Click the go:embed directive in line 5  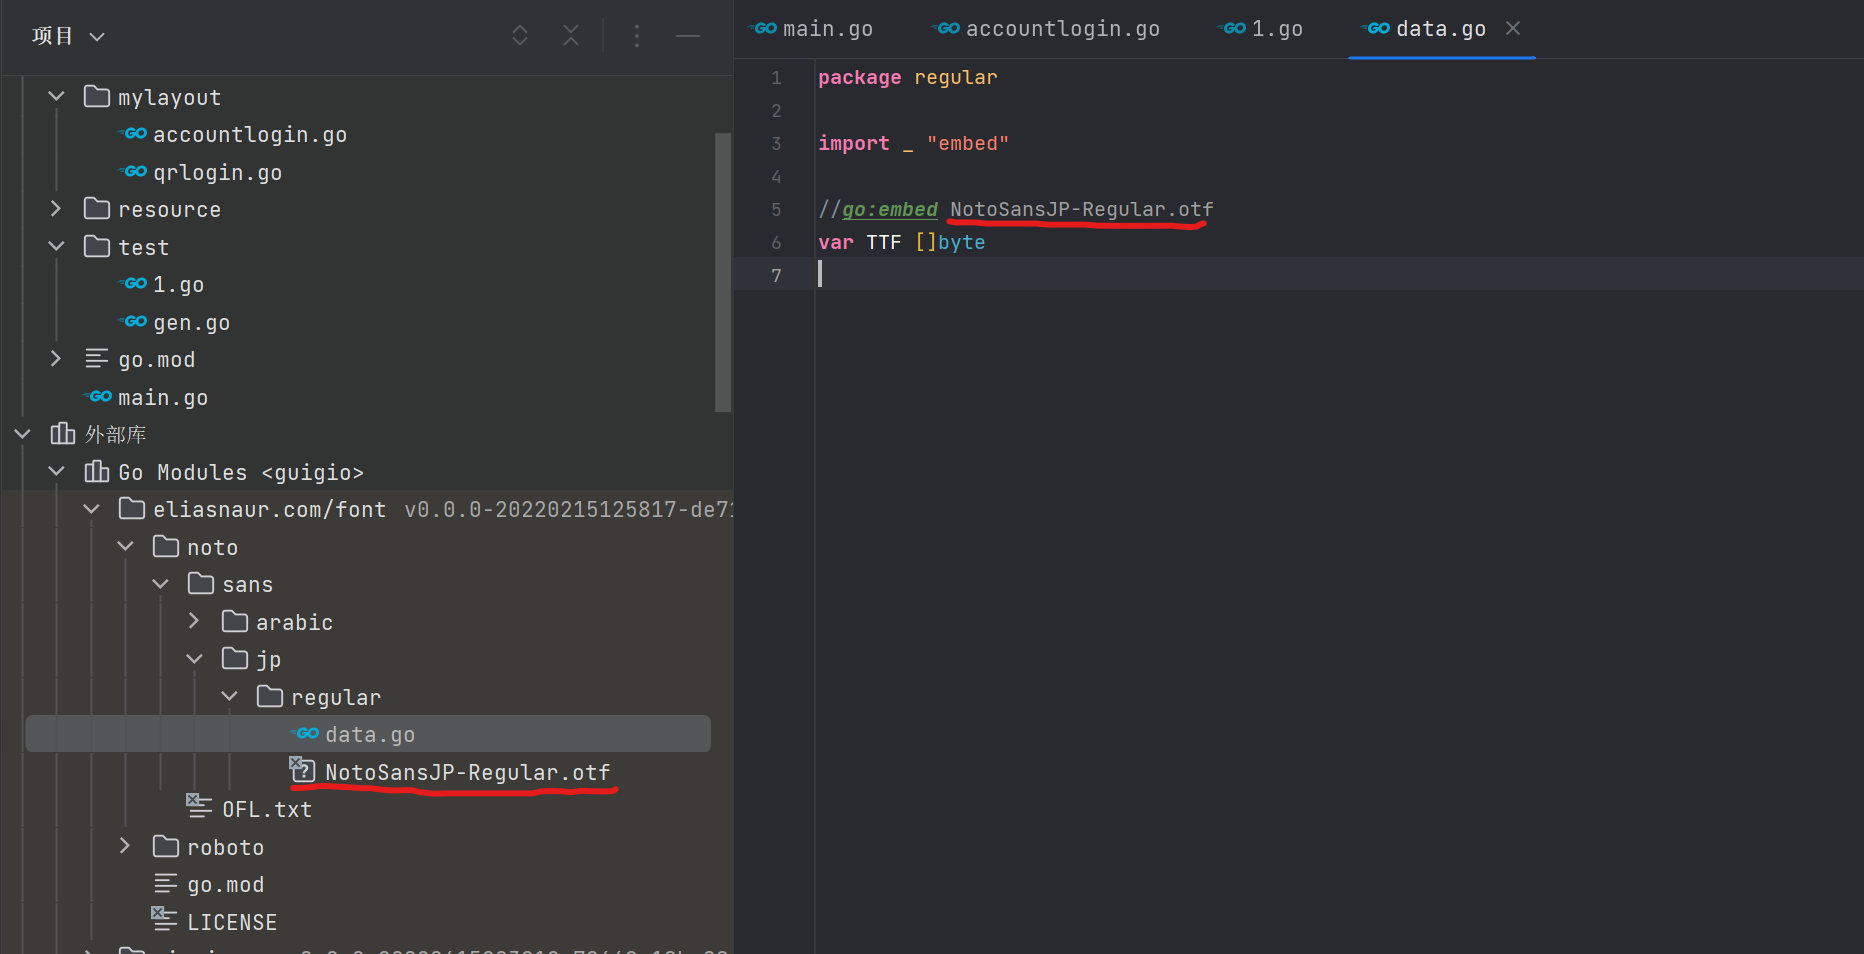tap(890, 209)
